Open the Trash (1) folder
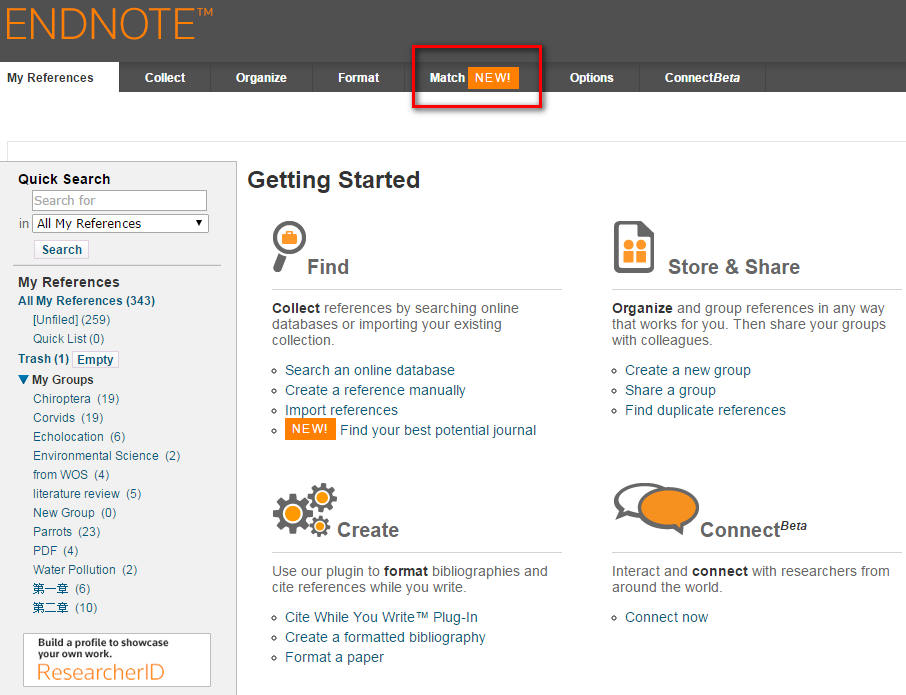 tap(43, 359)
